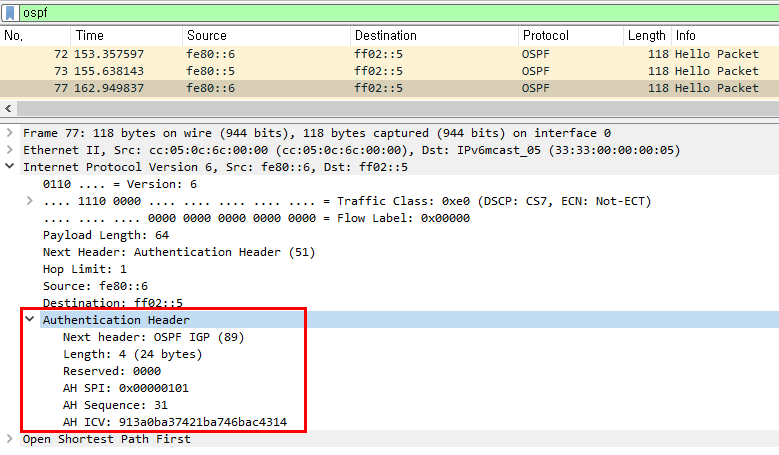
Task: Select the Destination: ff02::5 detail field
Action: point(113,302)
